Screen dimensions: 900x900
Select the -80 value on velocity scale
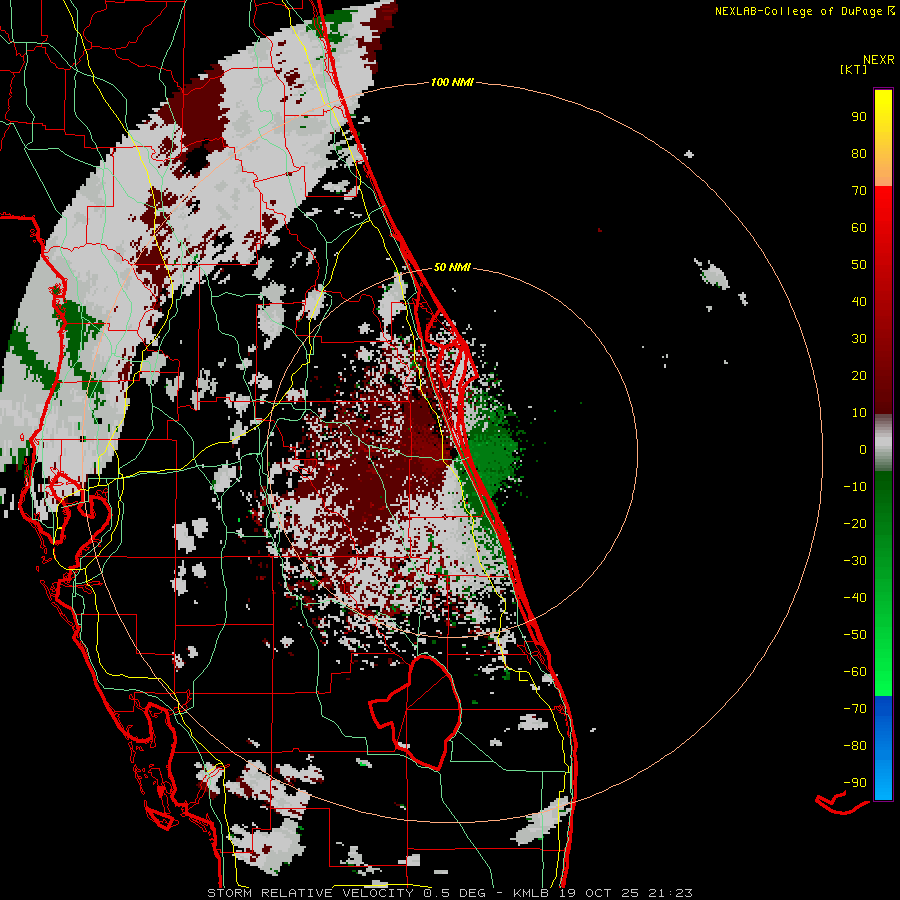pos(855,746)
